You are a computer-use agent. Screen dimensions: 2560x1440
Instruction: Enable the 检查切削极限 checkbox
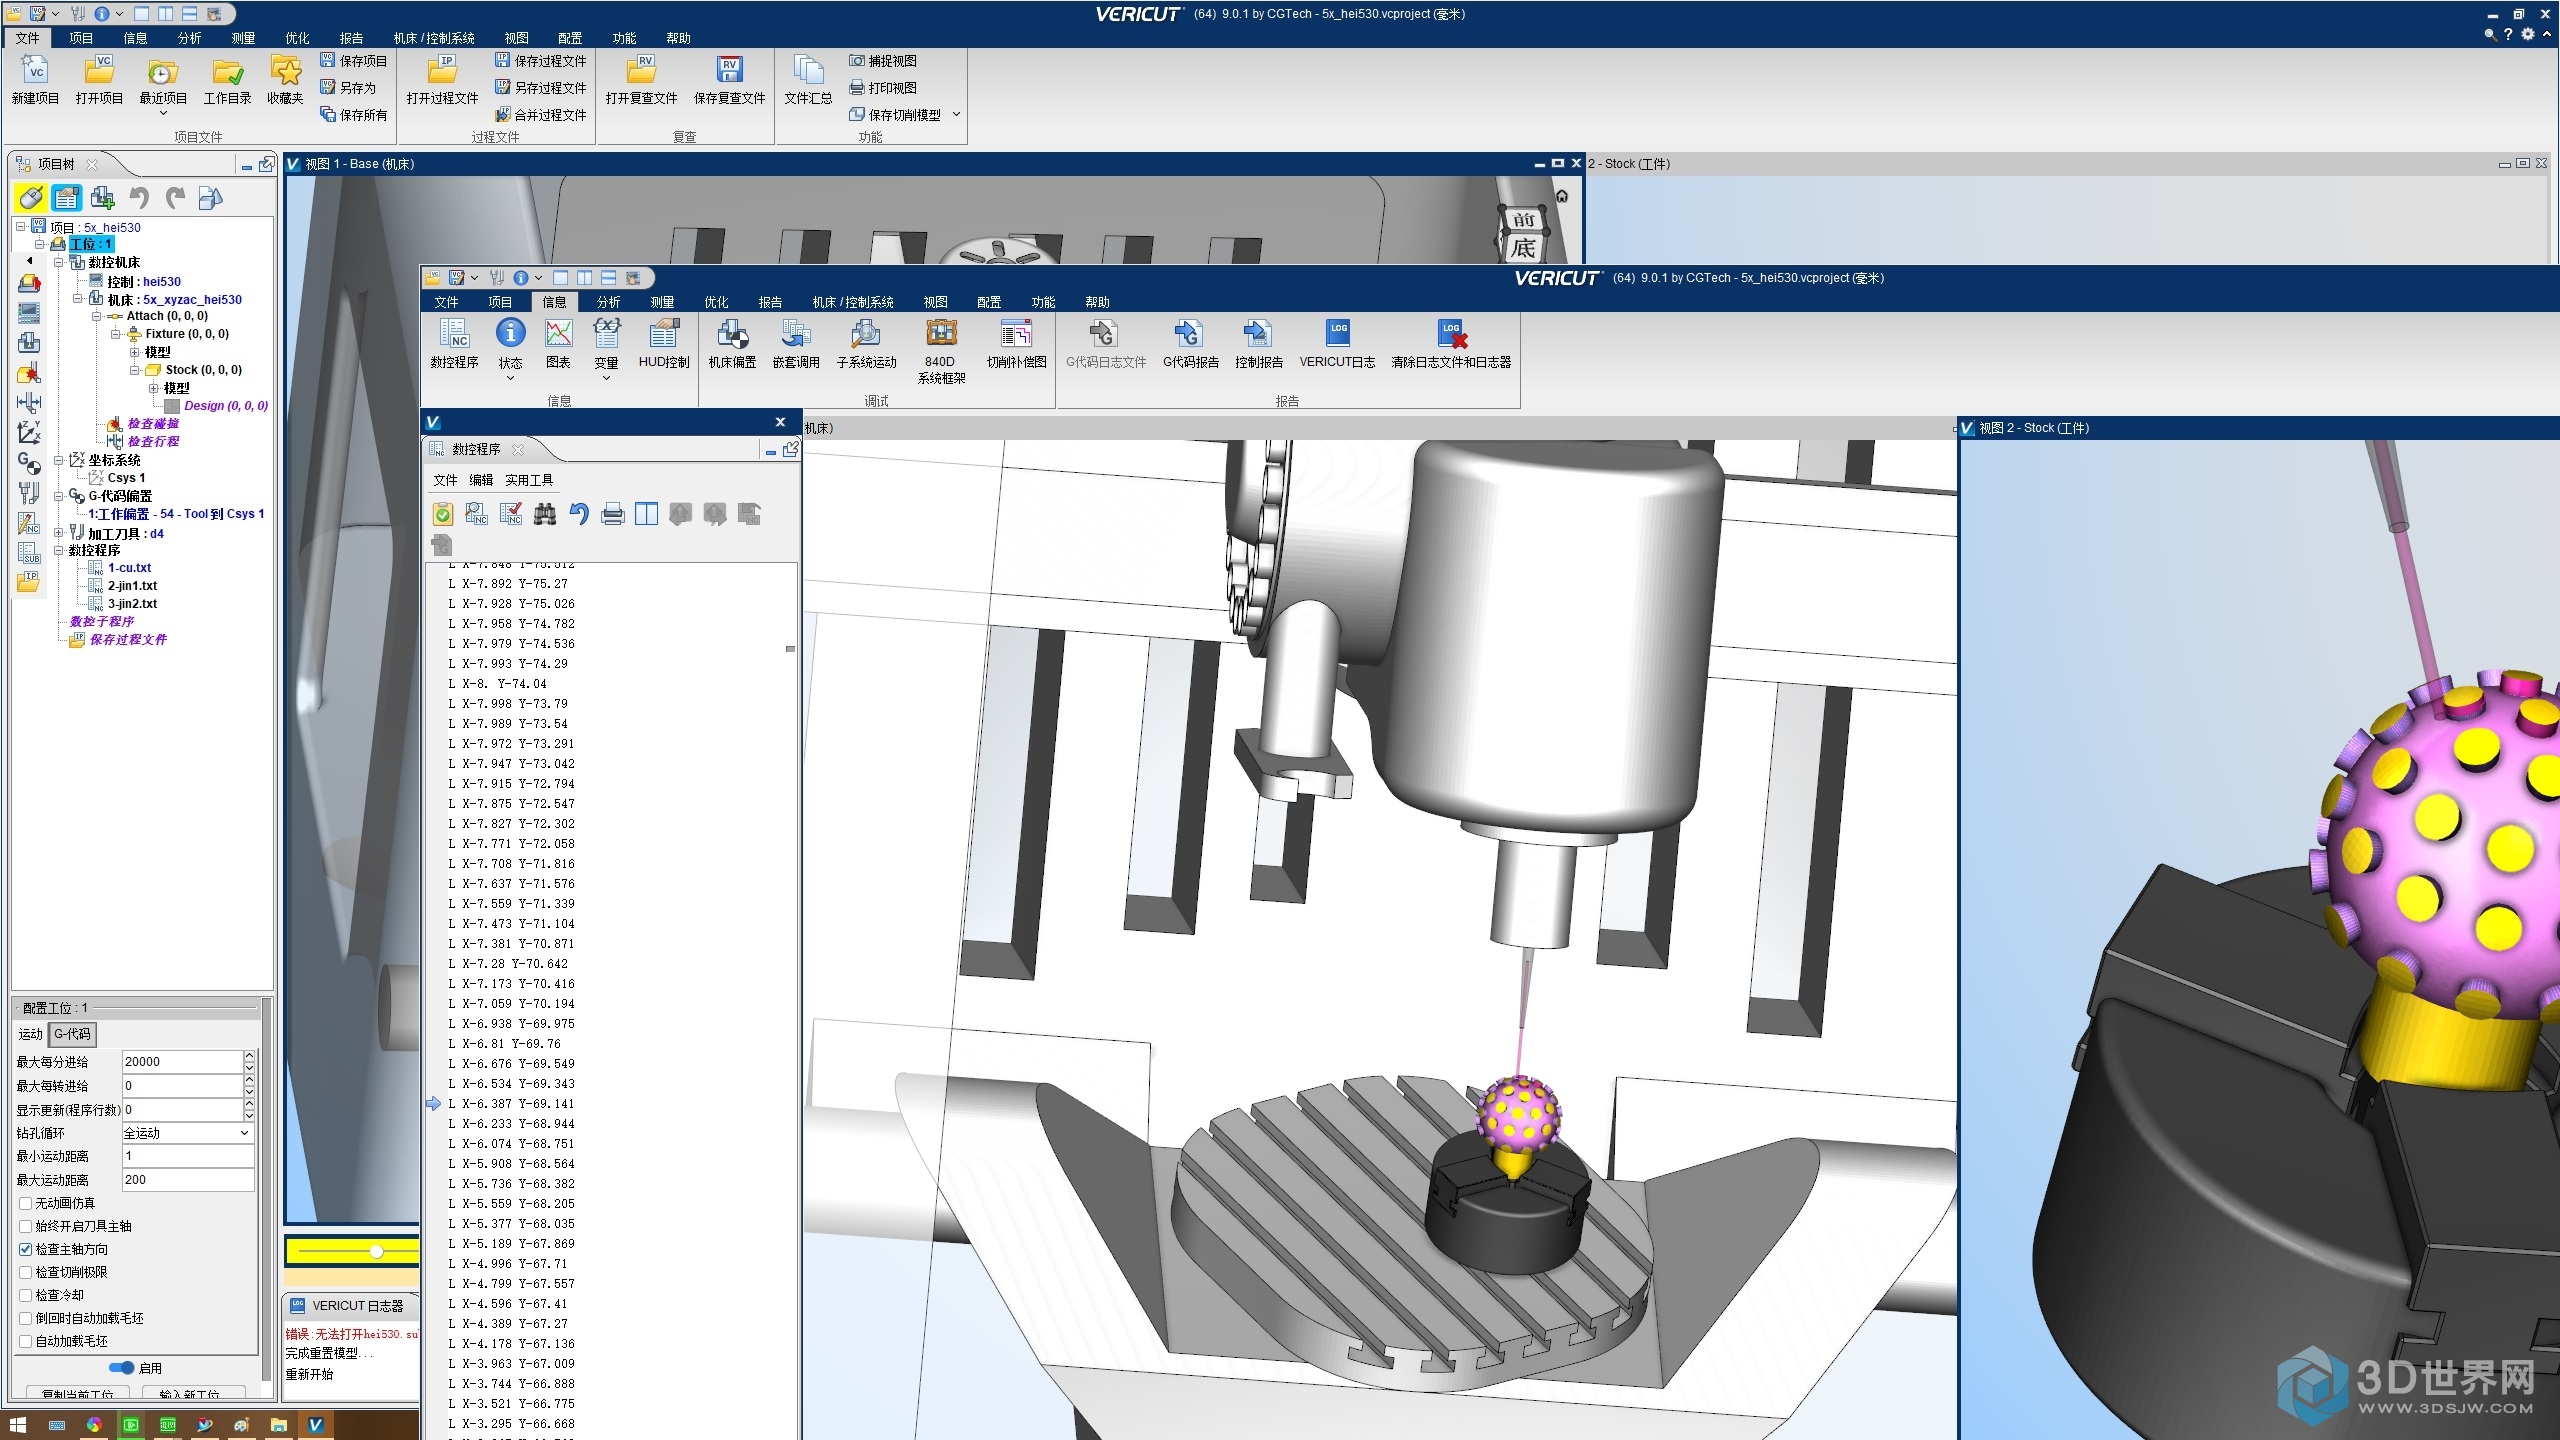[x=26, y=1272]
